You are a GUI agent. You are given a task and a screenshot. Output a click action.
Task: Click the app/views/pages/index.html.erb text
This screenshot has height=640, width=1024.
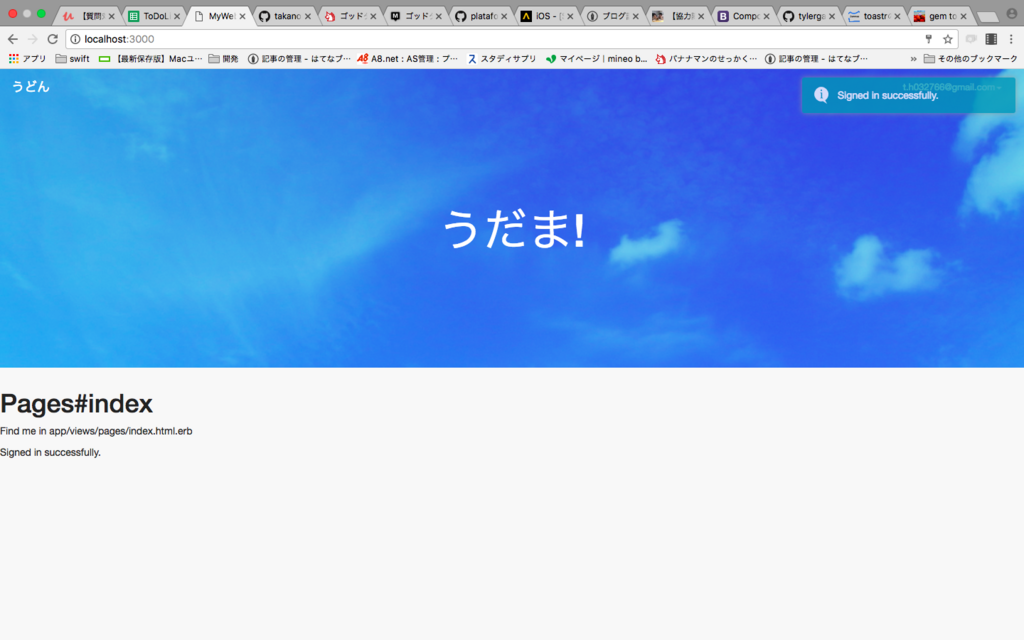tap(120, 431)
